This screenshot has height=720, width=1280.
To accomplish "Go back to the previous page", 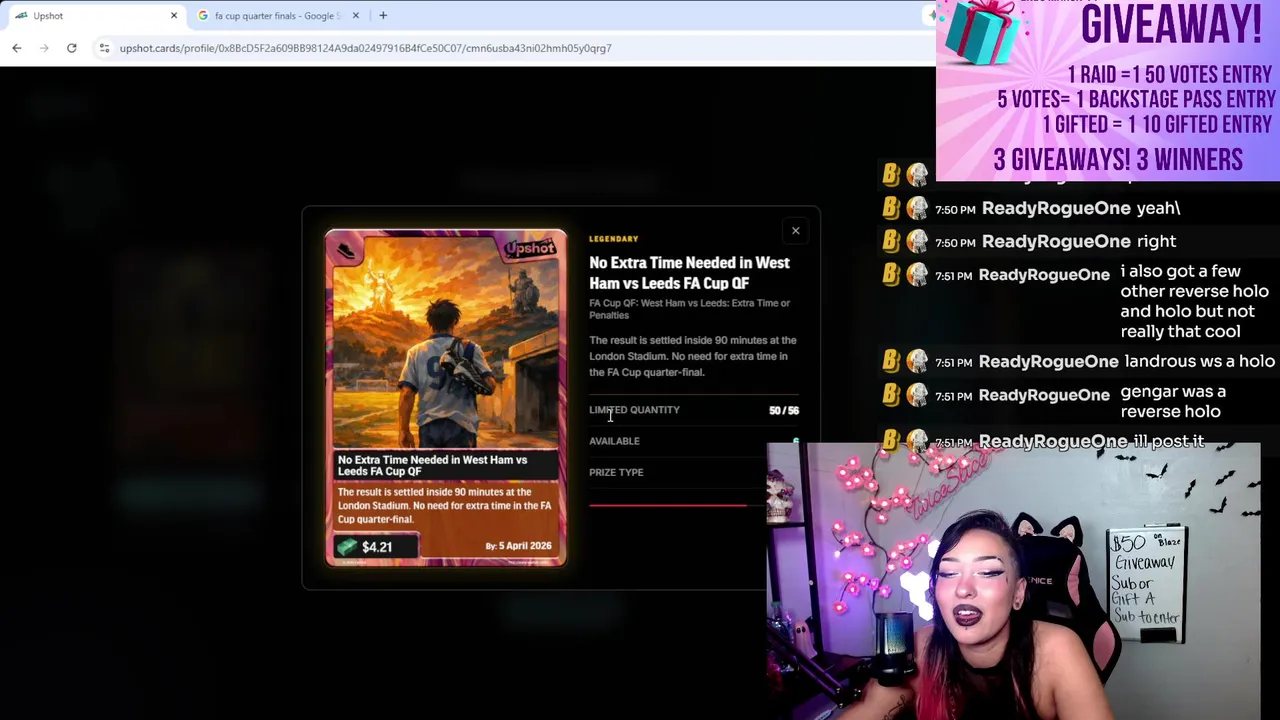I will pos(17,48).
